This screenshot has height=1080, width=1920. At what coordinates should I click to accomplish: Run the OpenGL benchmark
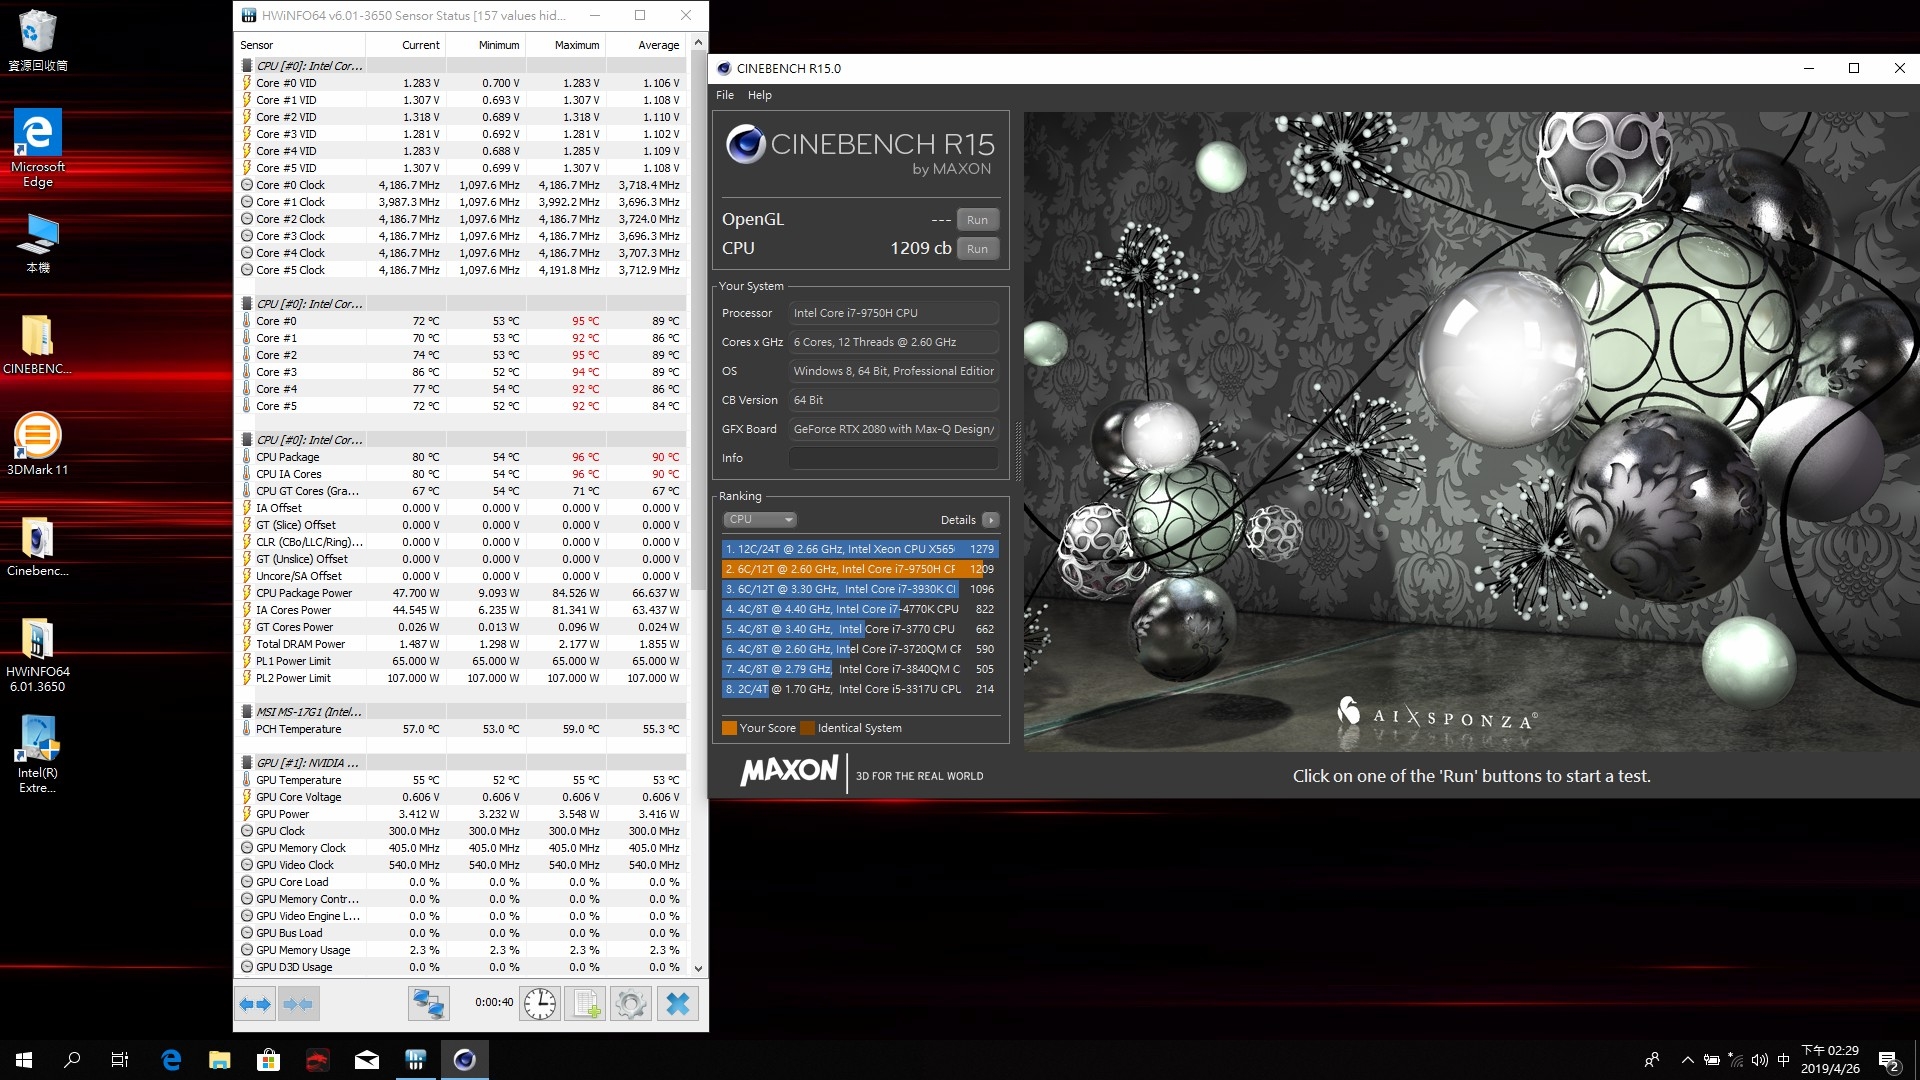(977, 220)
